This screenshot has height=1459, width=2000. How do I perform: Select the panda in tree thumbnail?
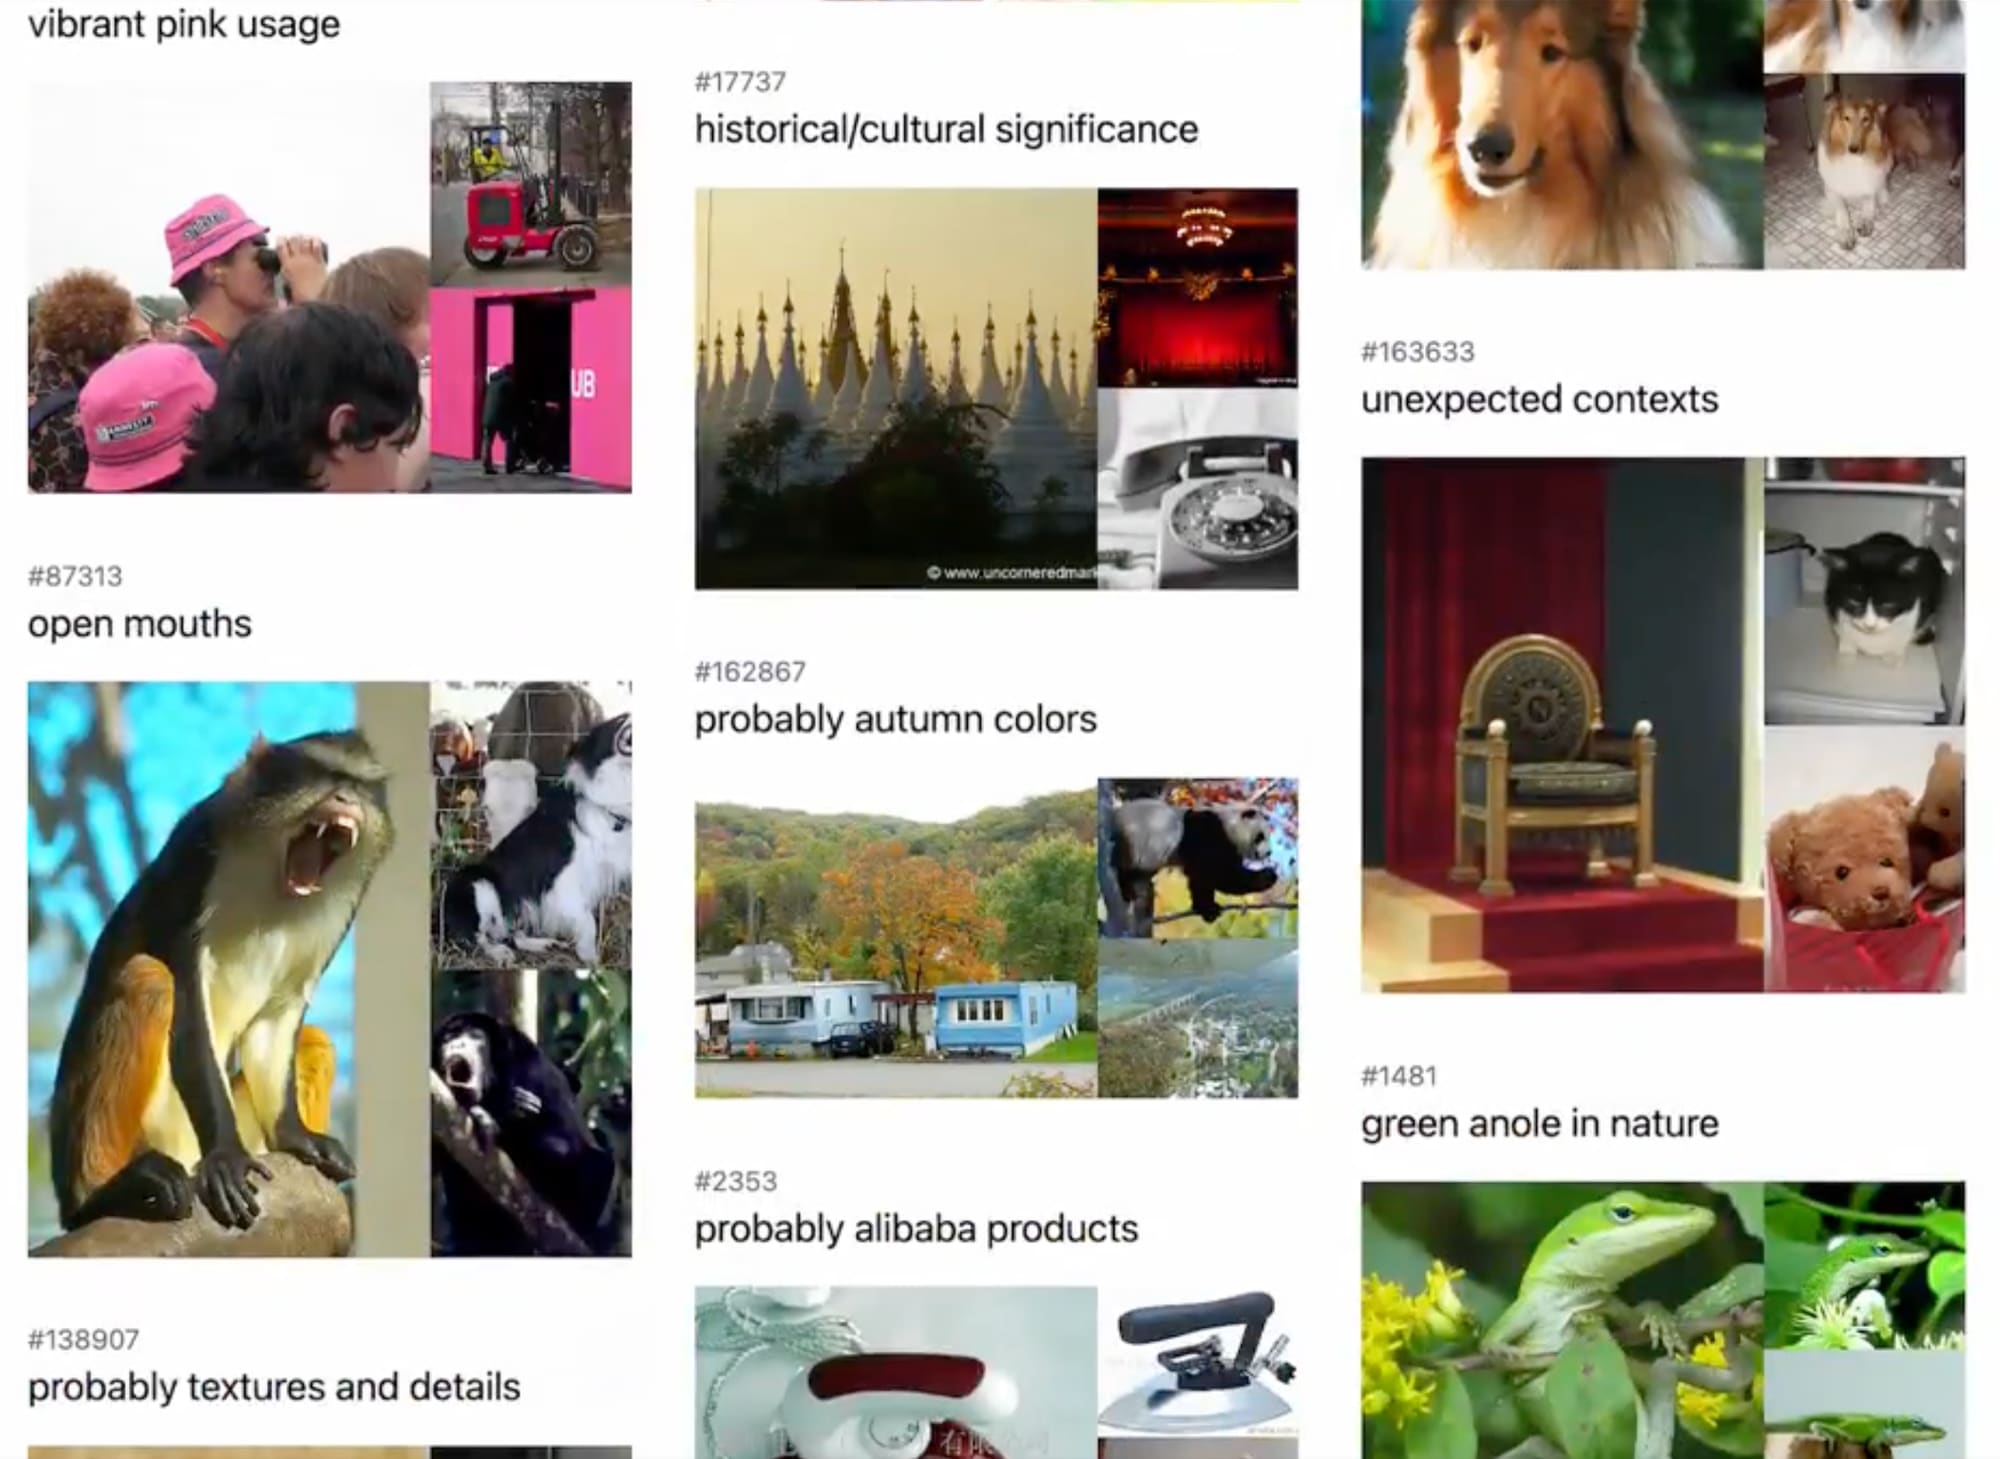point(1198,857)
